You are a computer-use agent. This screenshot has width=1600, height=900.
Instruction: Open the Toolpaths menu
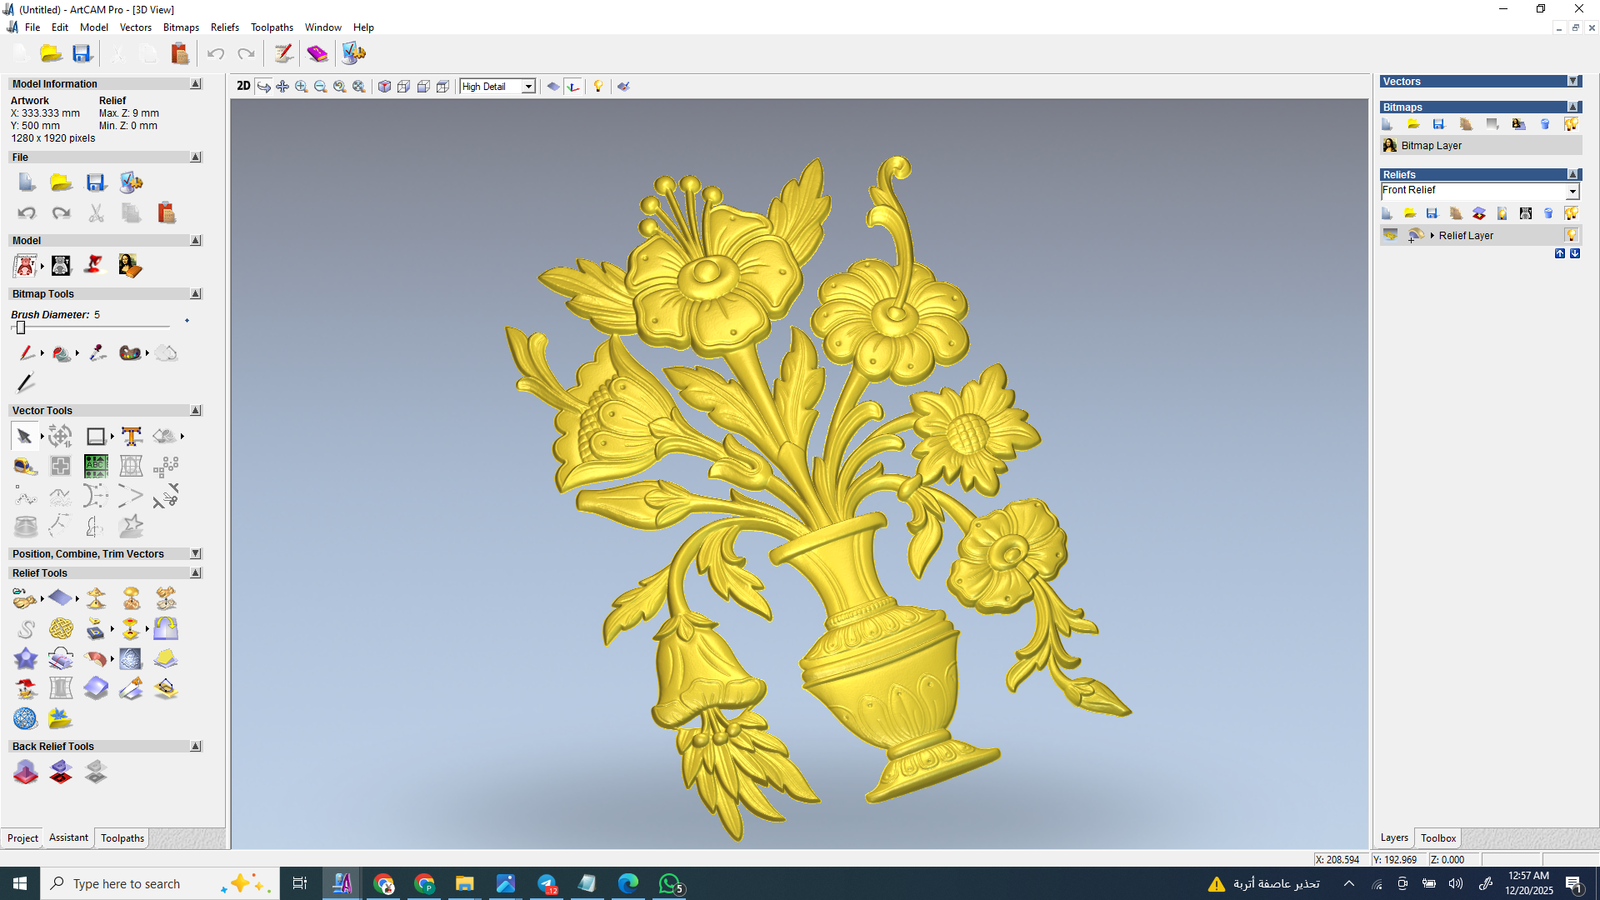tap(271, 27)
